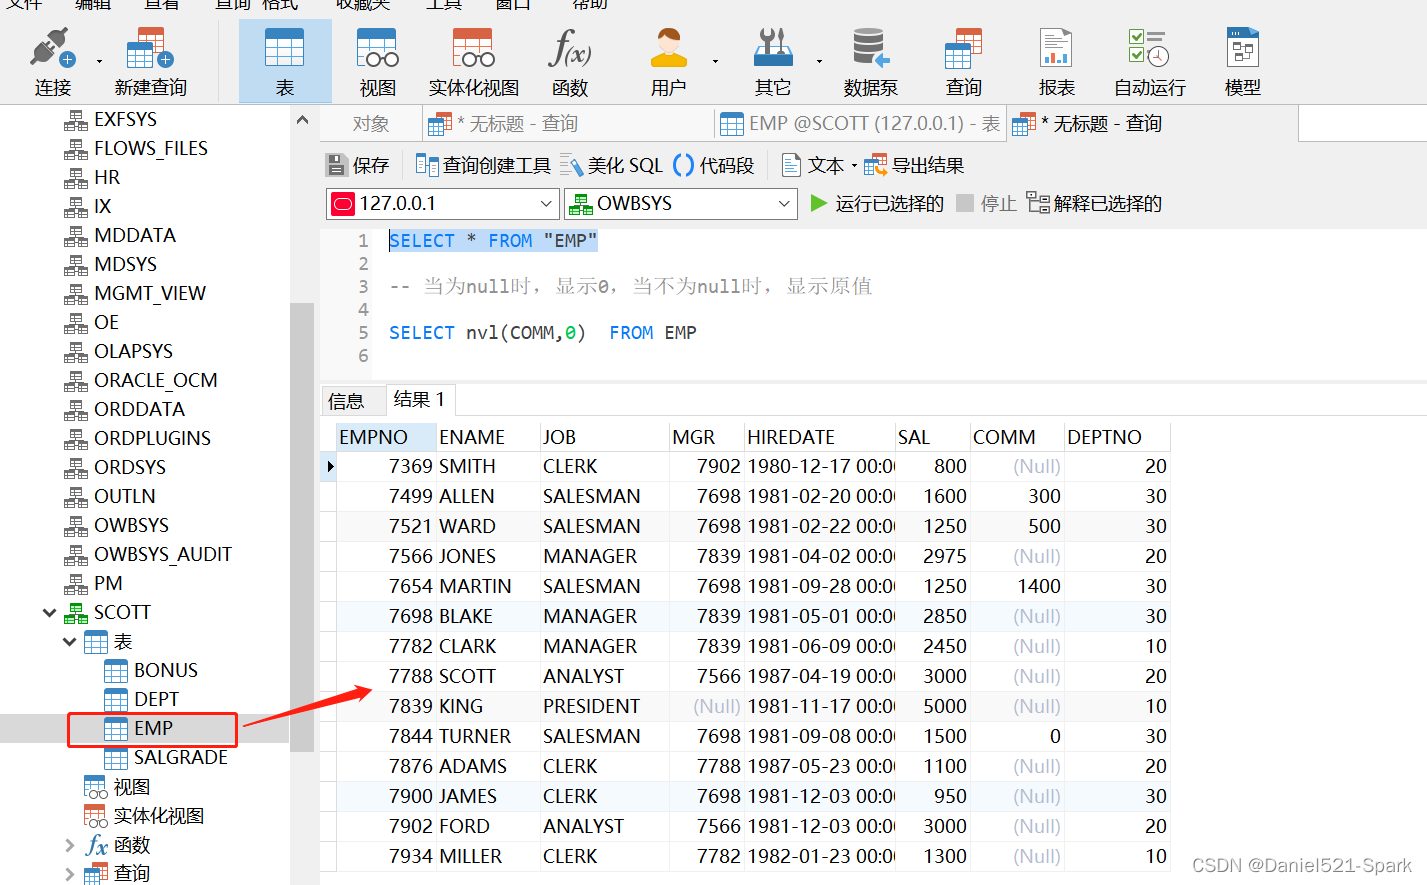Open the 连接 connection tool
Screen dimensions: 1427x885
tap(52, 62)
